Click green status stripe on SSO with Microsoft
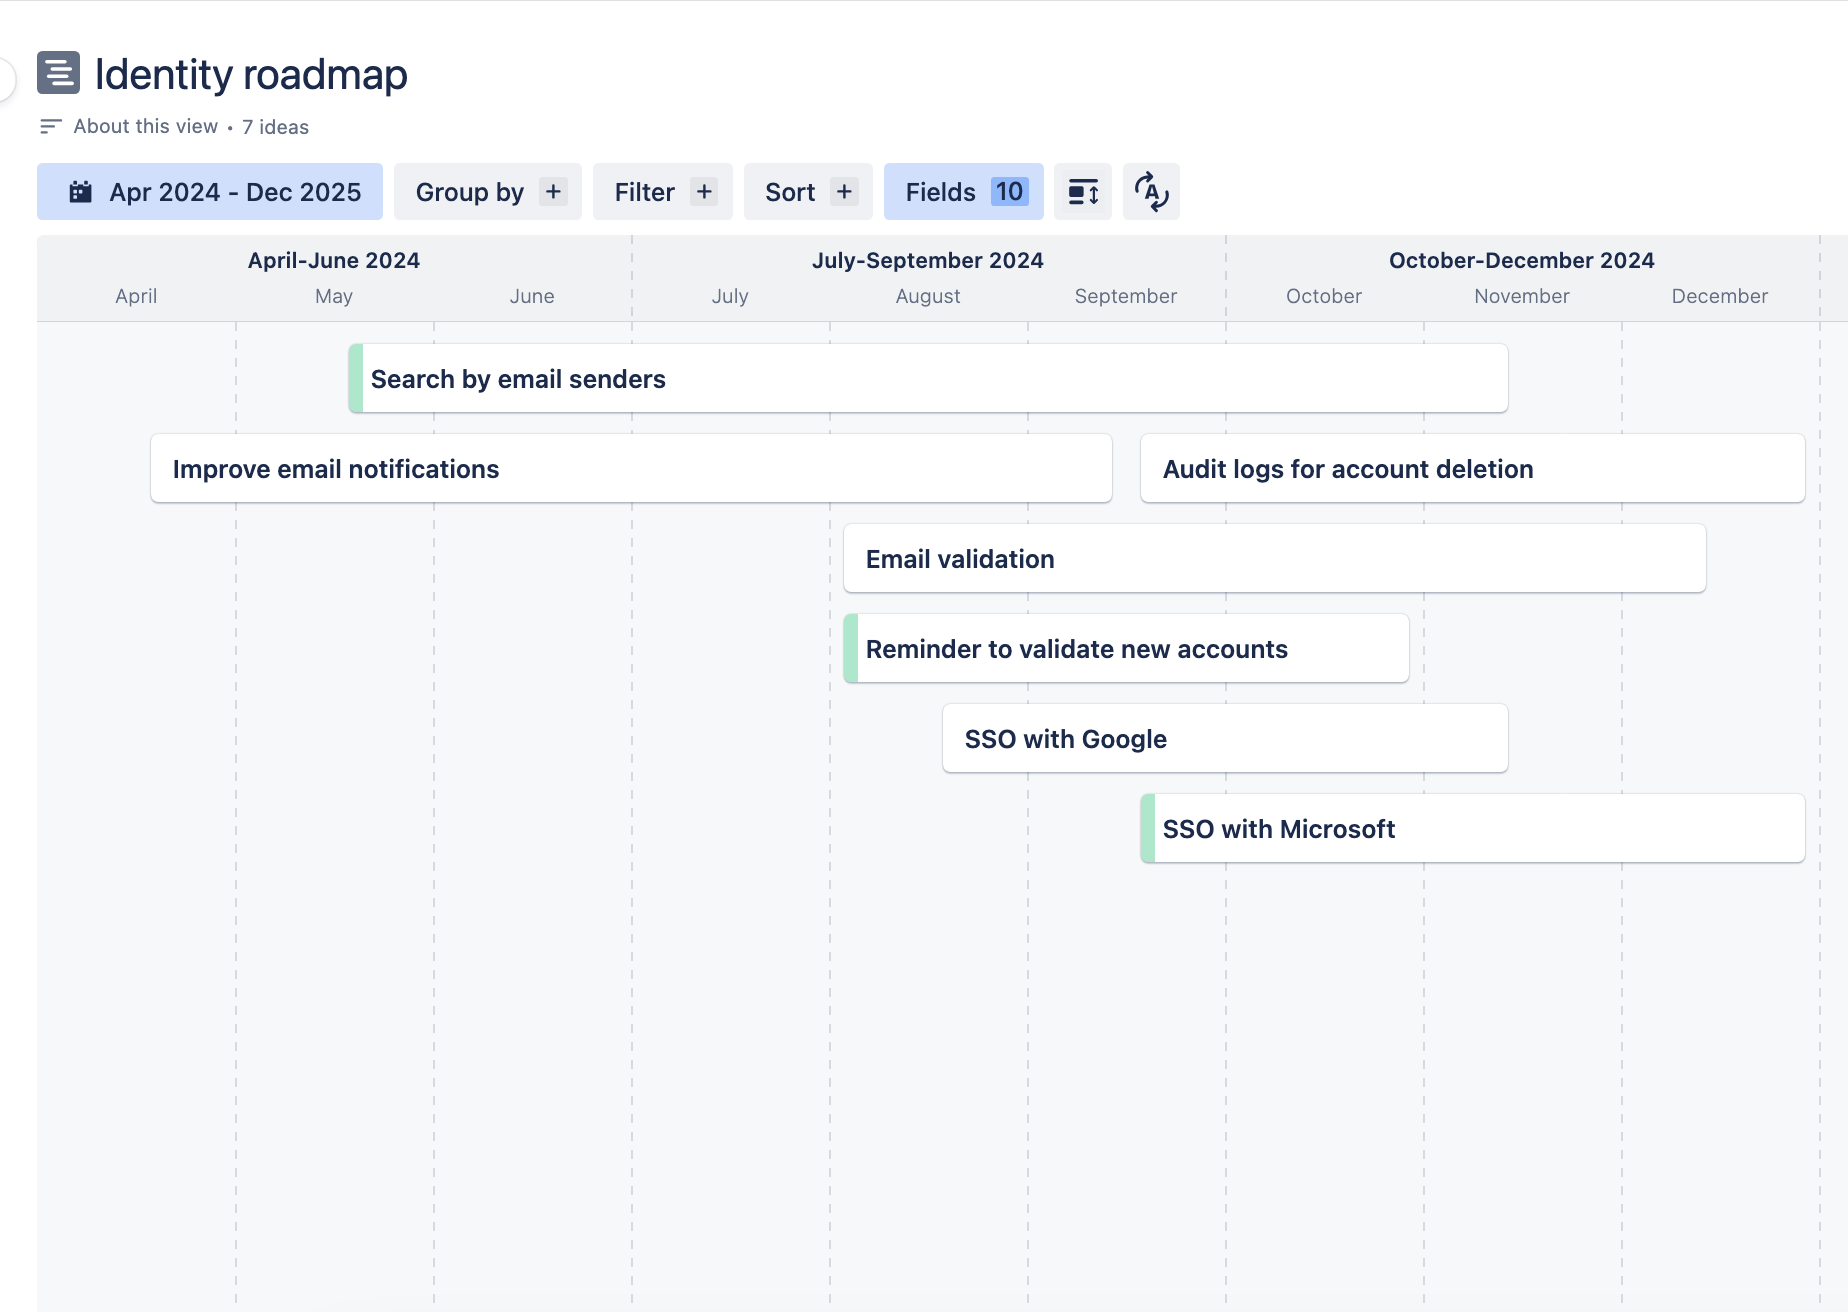Viewport: 1848px width, 1312px height. coord(1148,829)
